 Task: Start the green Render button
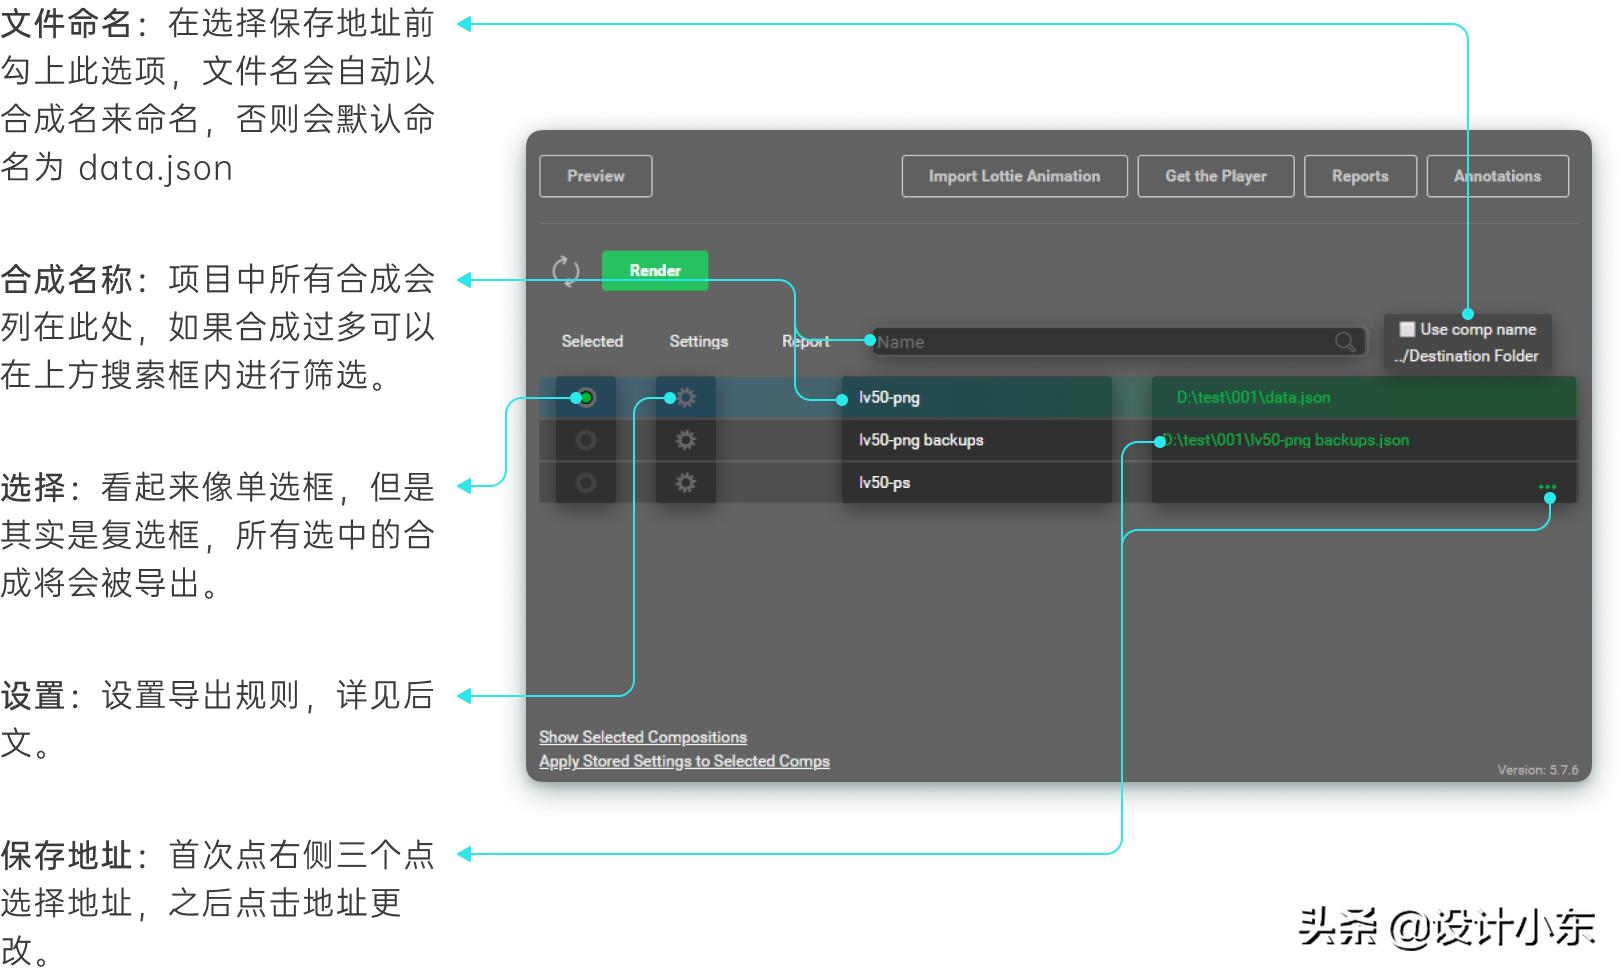655,271
